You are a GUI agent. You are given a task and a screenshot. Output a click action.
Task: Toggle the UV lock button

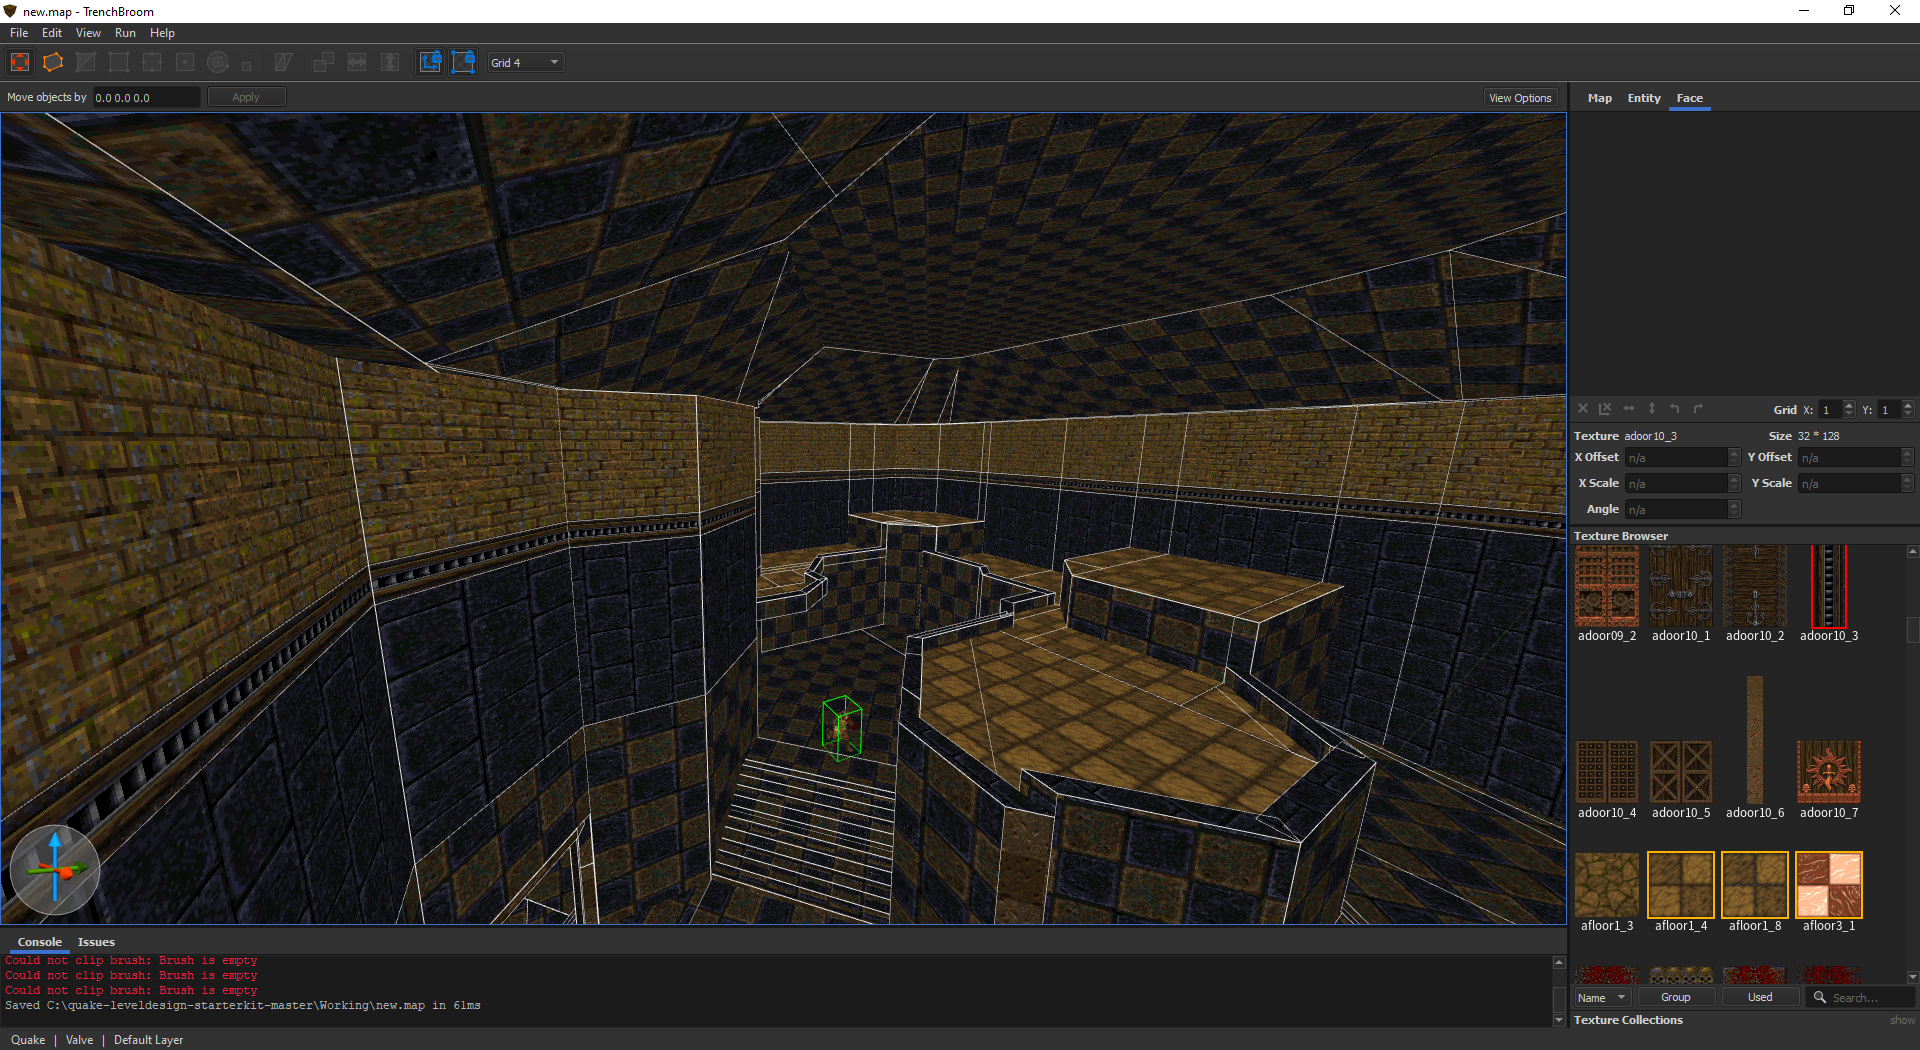point(463,62)
